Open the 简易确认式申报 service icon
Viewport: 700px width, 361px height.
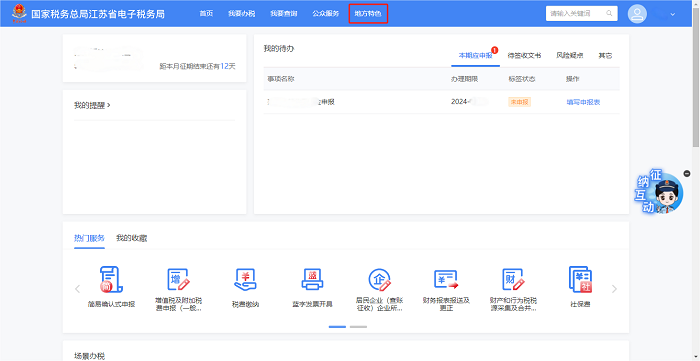[111, 280]
